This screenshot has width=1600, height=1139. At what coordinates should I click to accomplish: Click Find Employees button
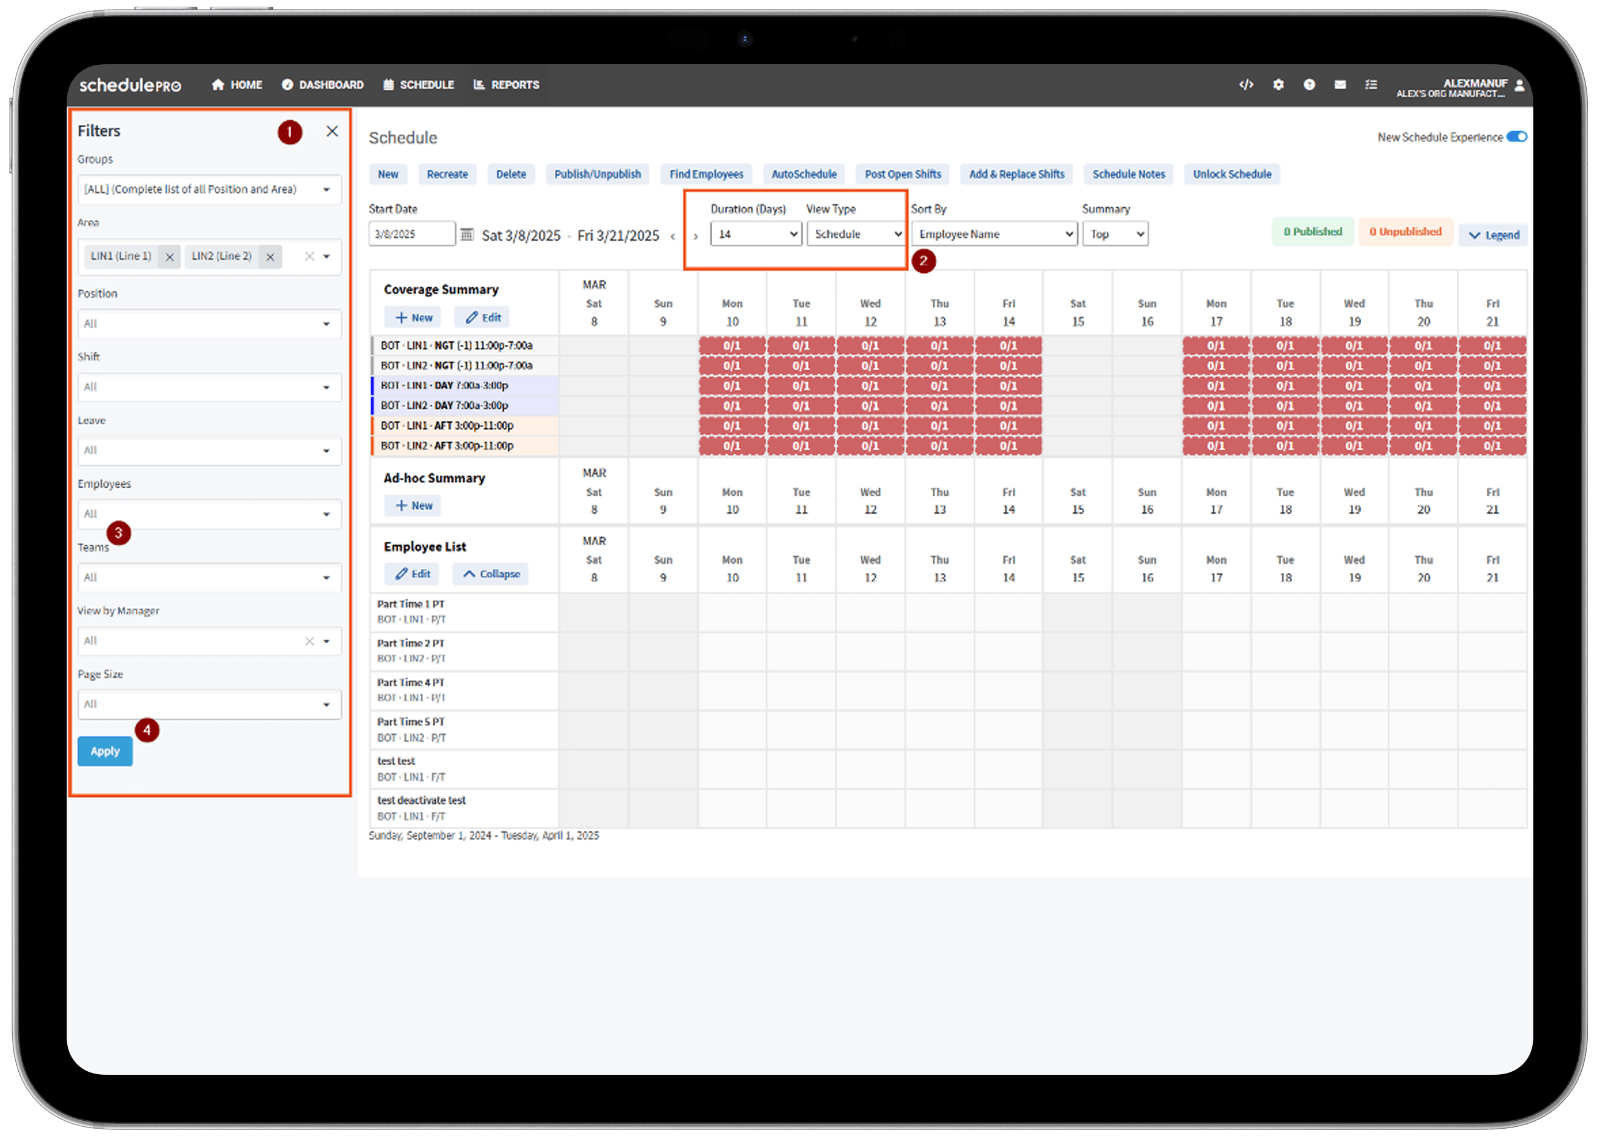click(x=707, y=174)
